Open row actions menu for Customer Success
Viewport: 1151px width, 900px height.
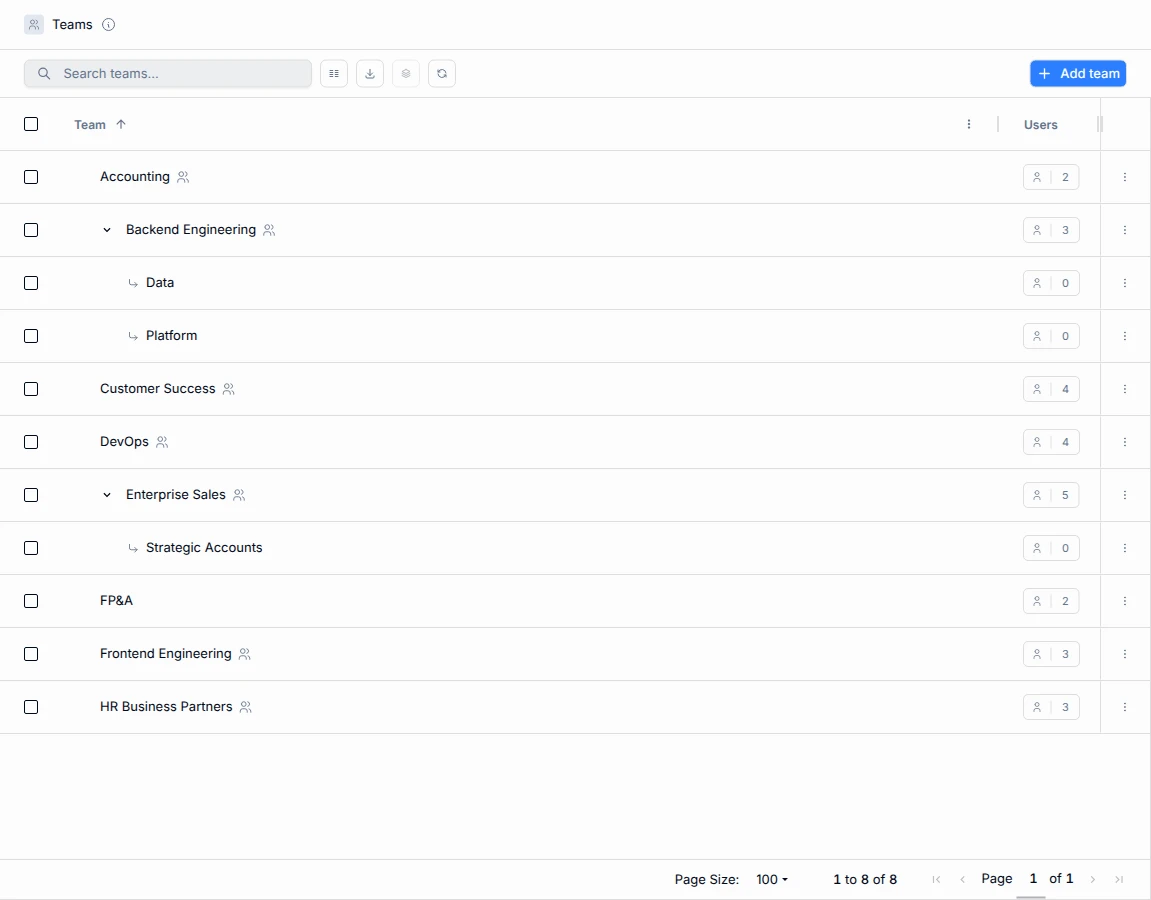click(x=1125, y=389)
